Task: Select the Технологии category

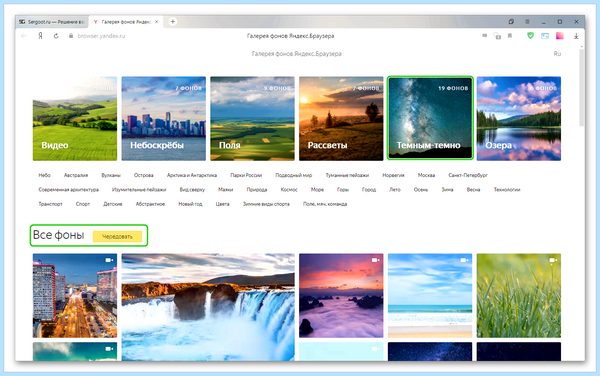Action: pos(507,190)
